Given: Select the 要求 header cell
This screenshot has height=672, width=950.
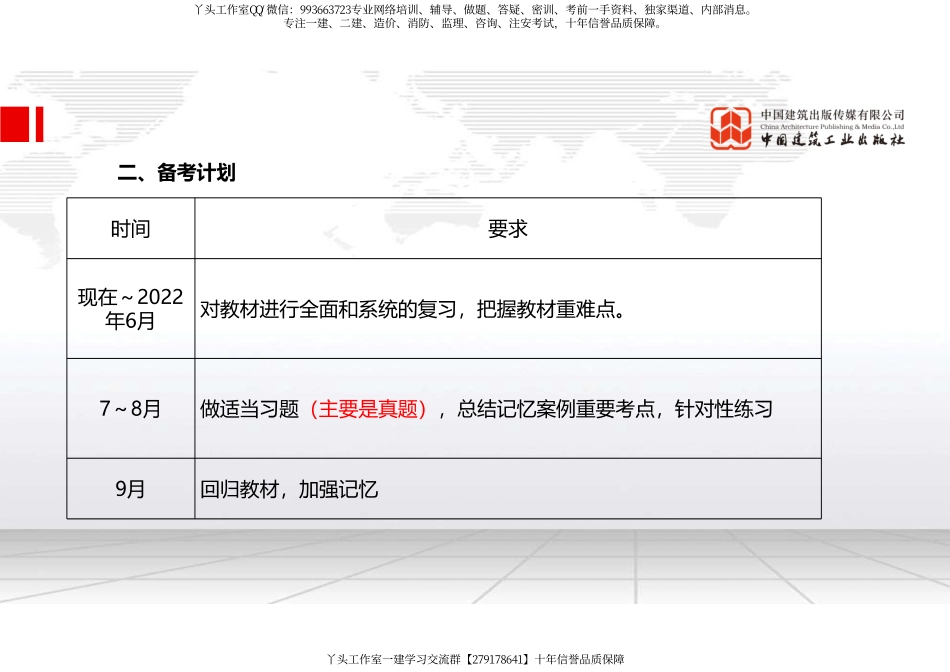Looking at the screenshot, I should point(508,229).
